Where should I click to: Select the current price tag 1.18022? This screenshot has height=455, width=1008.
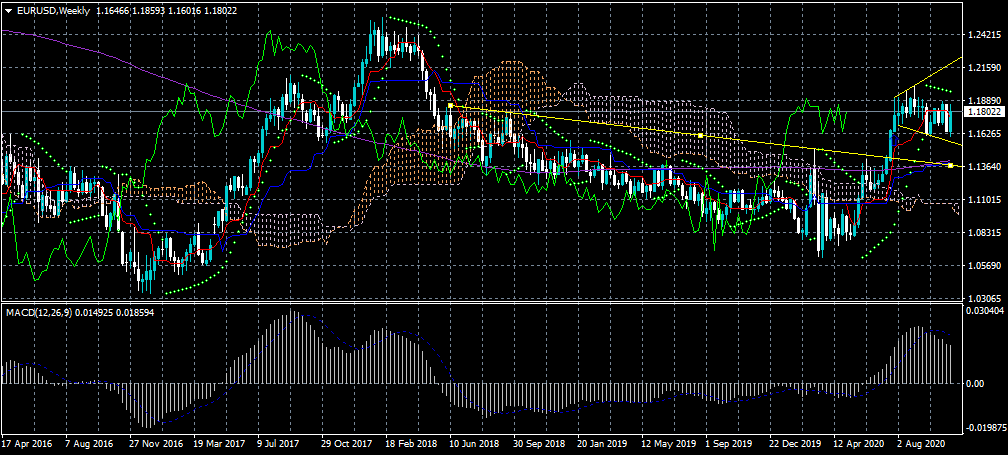point(983,113)
